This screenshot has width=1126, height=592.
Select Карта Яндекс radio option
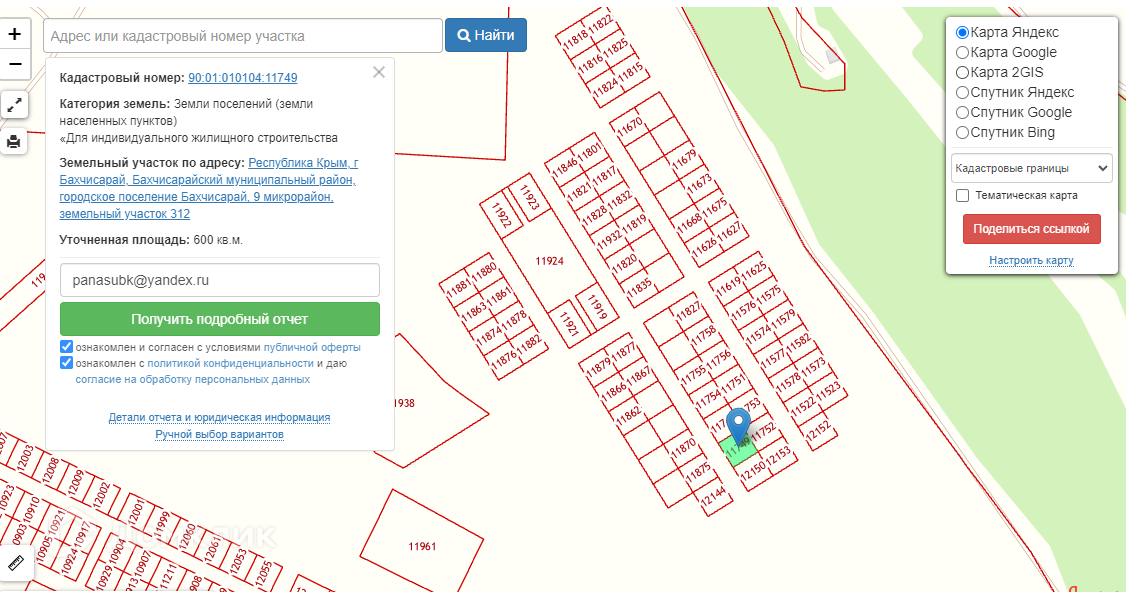coord(962,32)
